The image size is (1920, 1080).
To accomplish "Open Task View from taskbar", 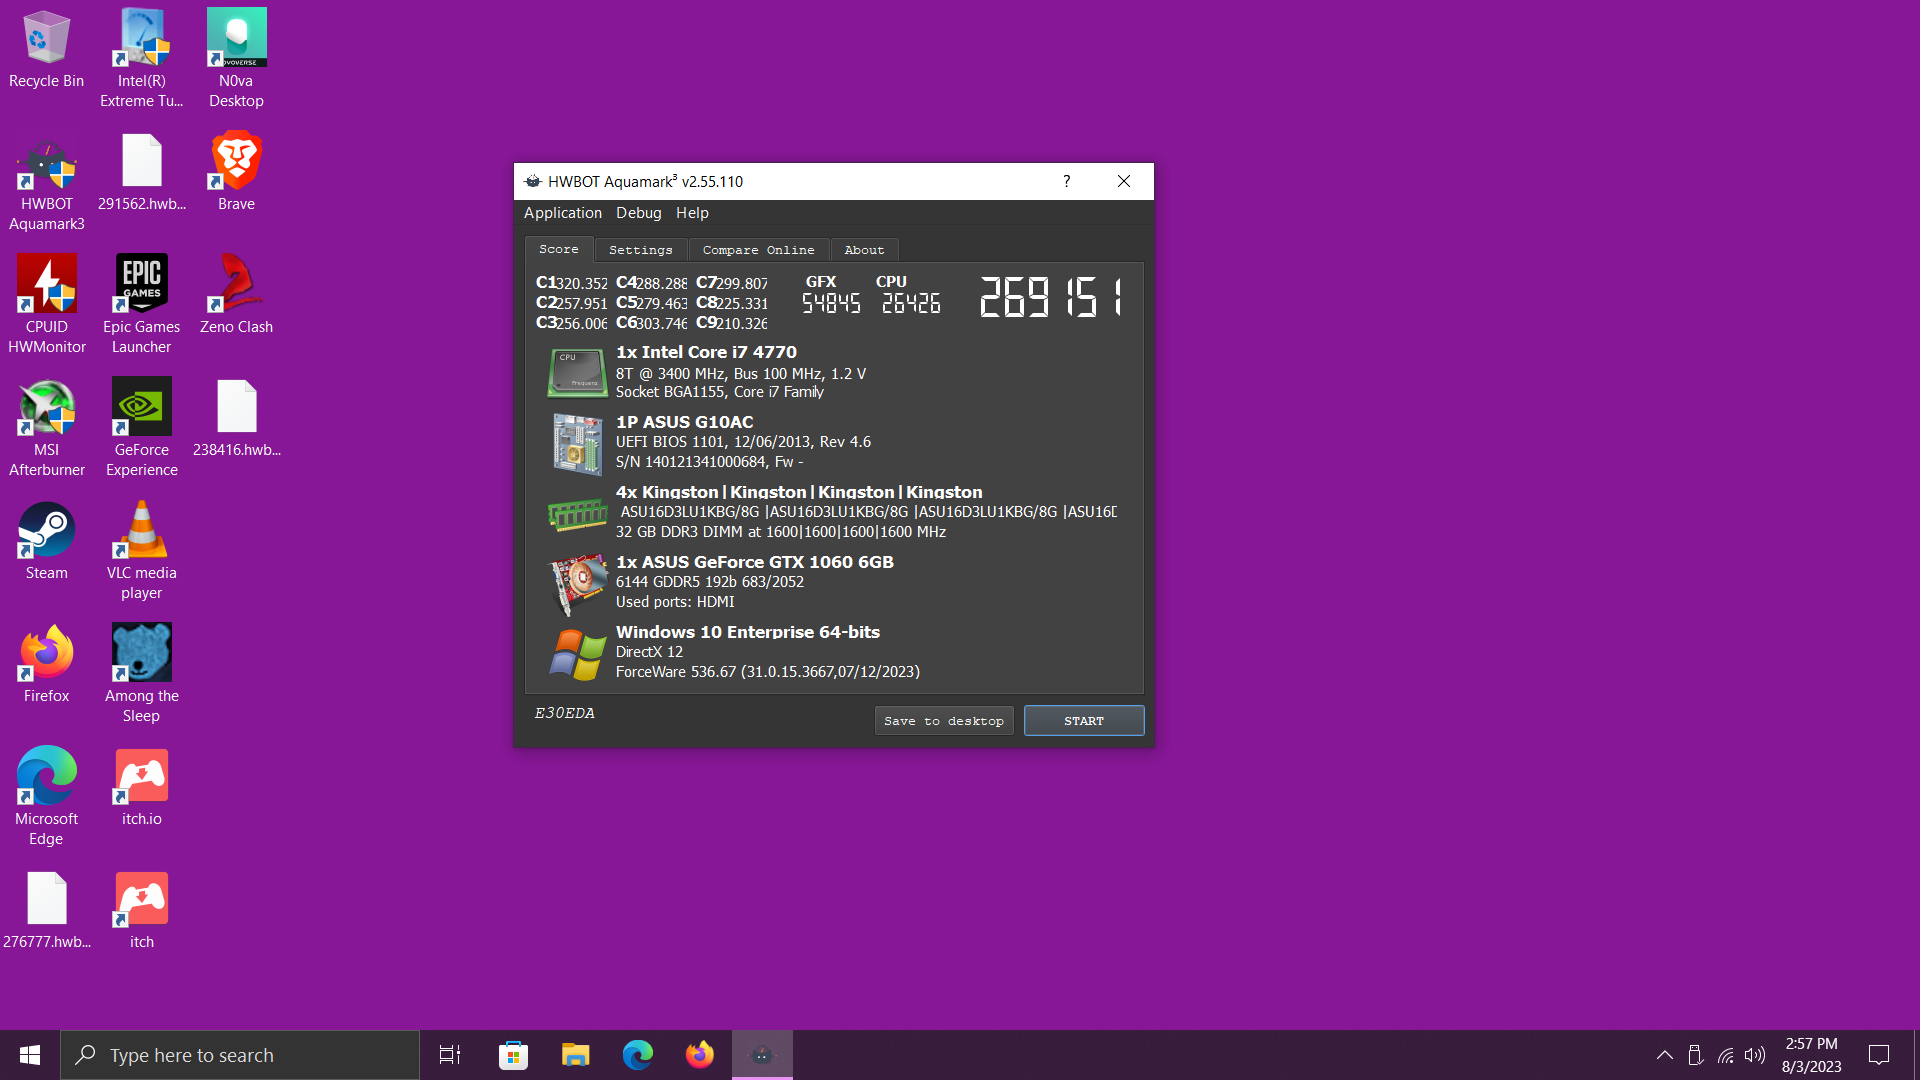I will pos(451,1055).
